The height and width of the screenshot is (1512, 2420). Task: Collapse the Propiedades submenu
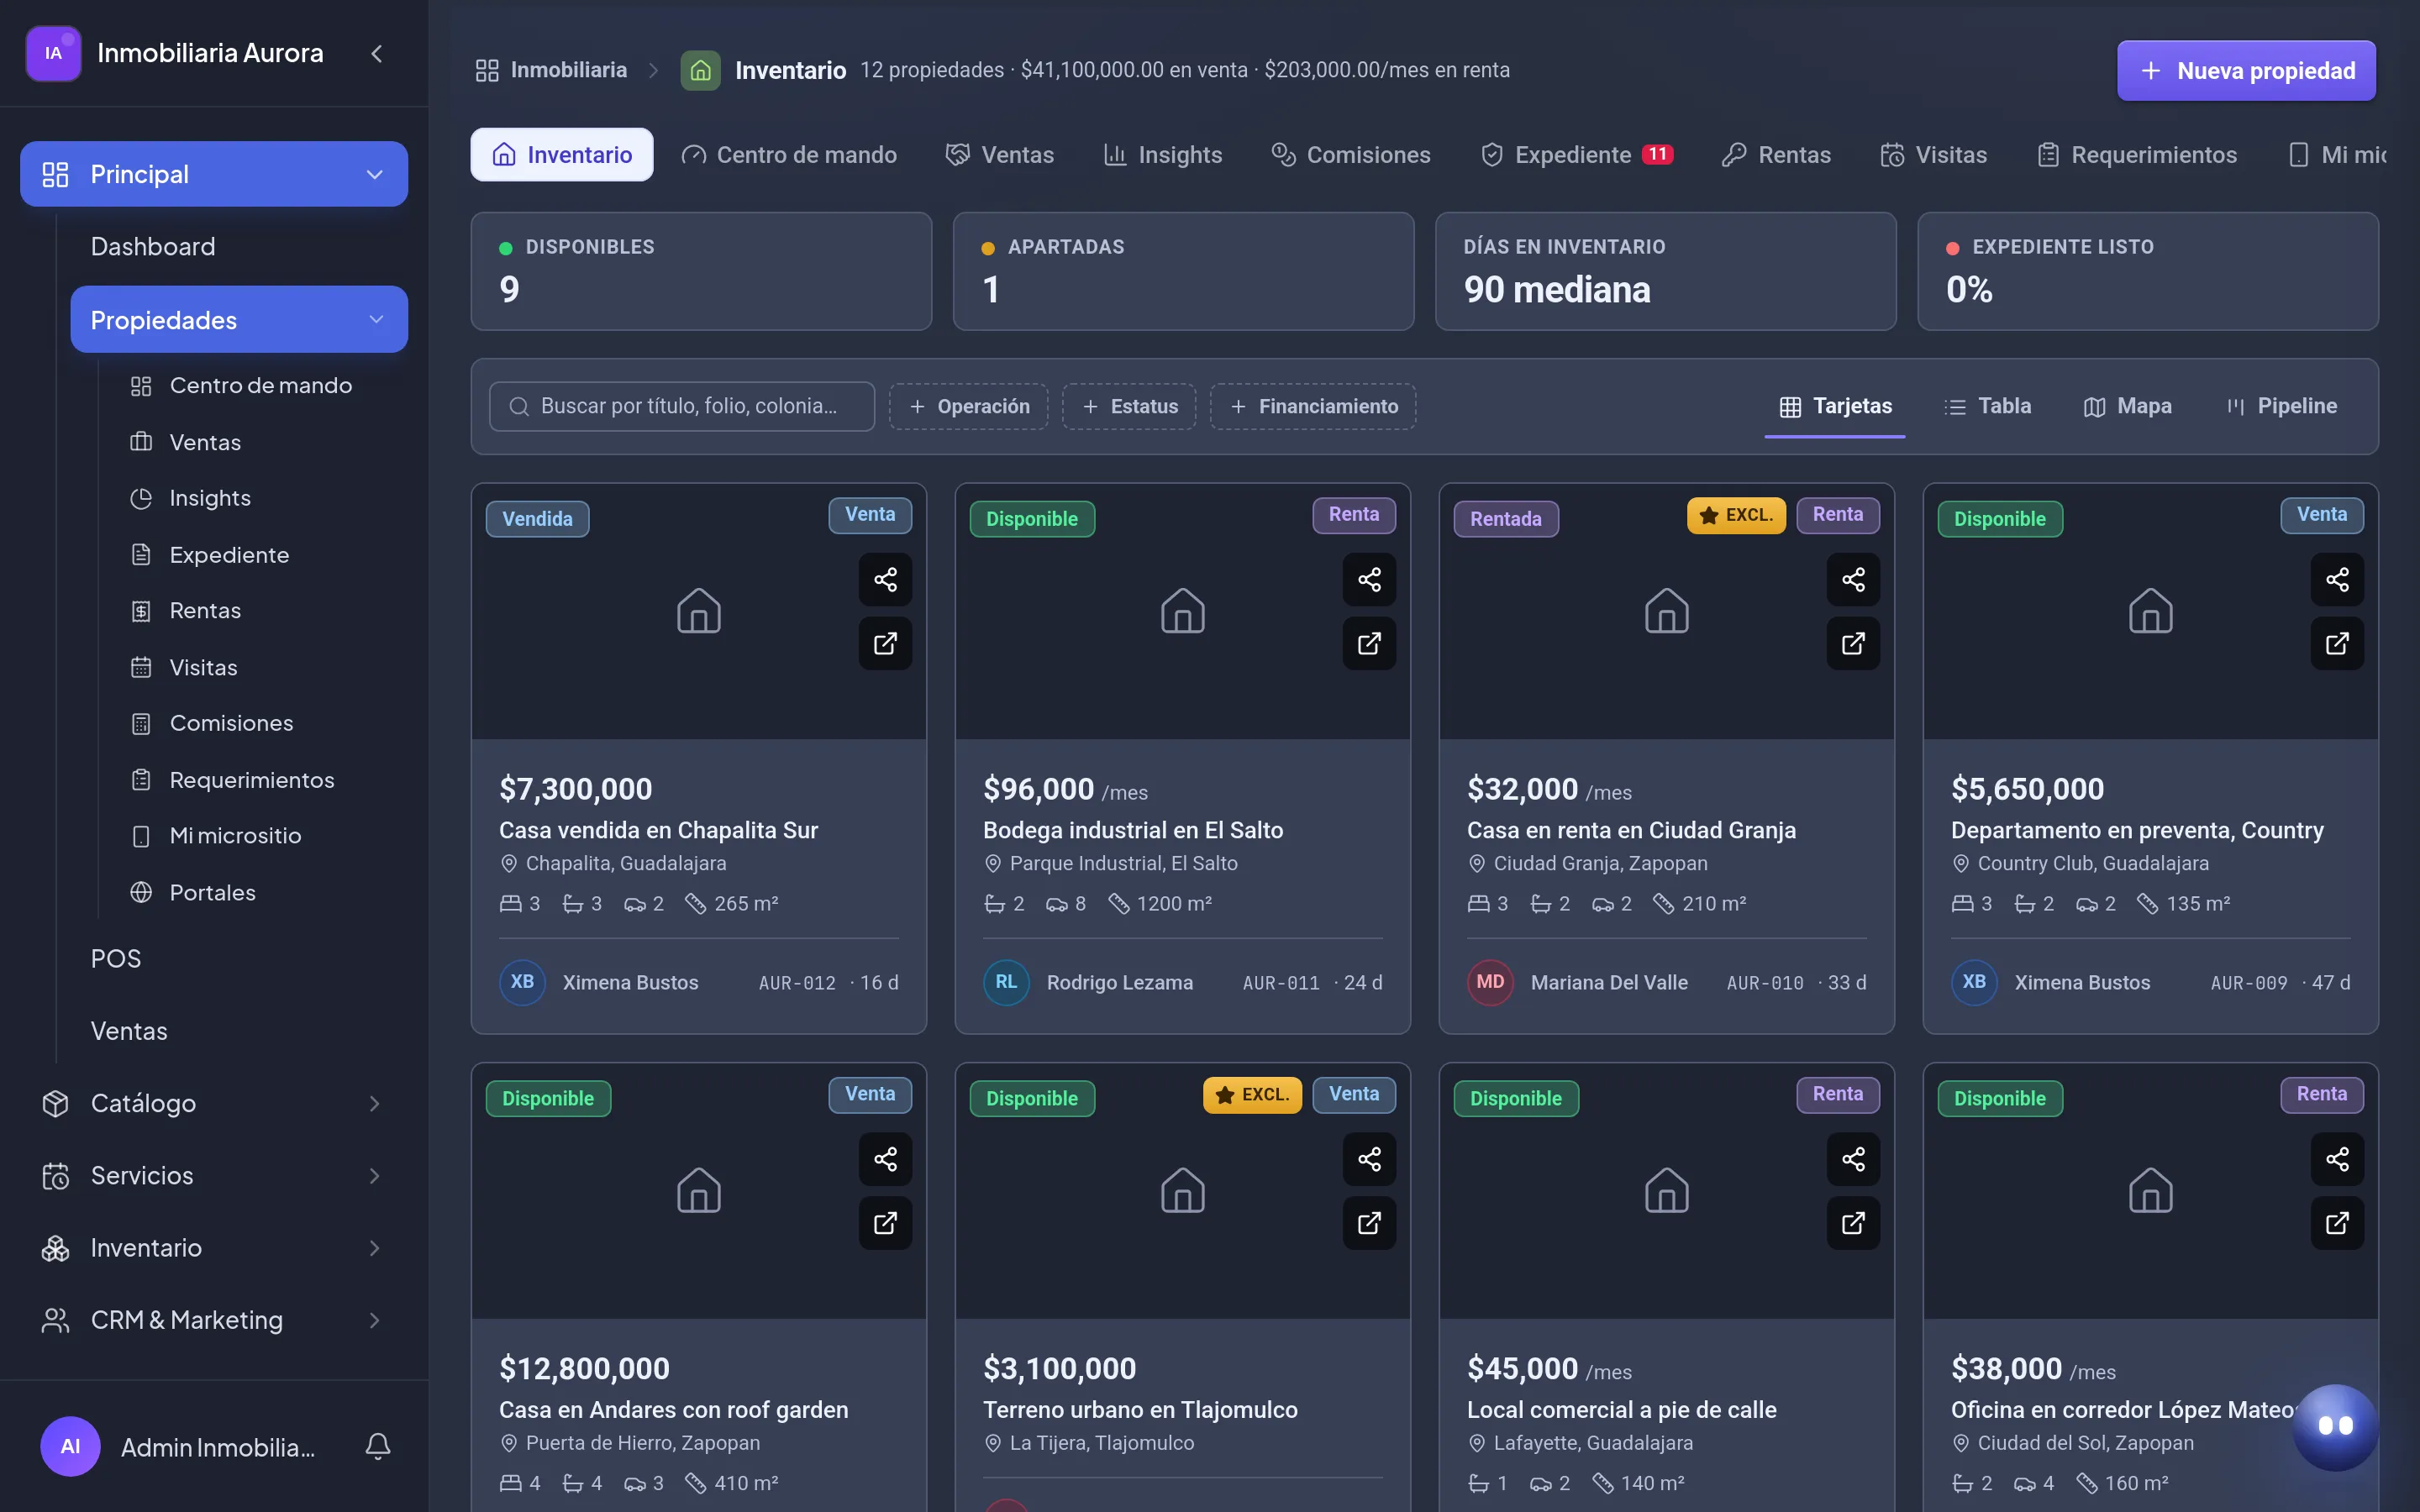click(x=239, y=320)
